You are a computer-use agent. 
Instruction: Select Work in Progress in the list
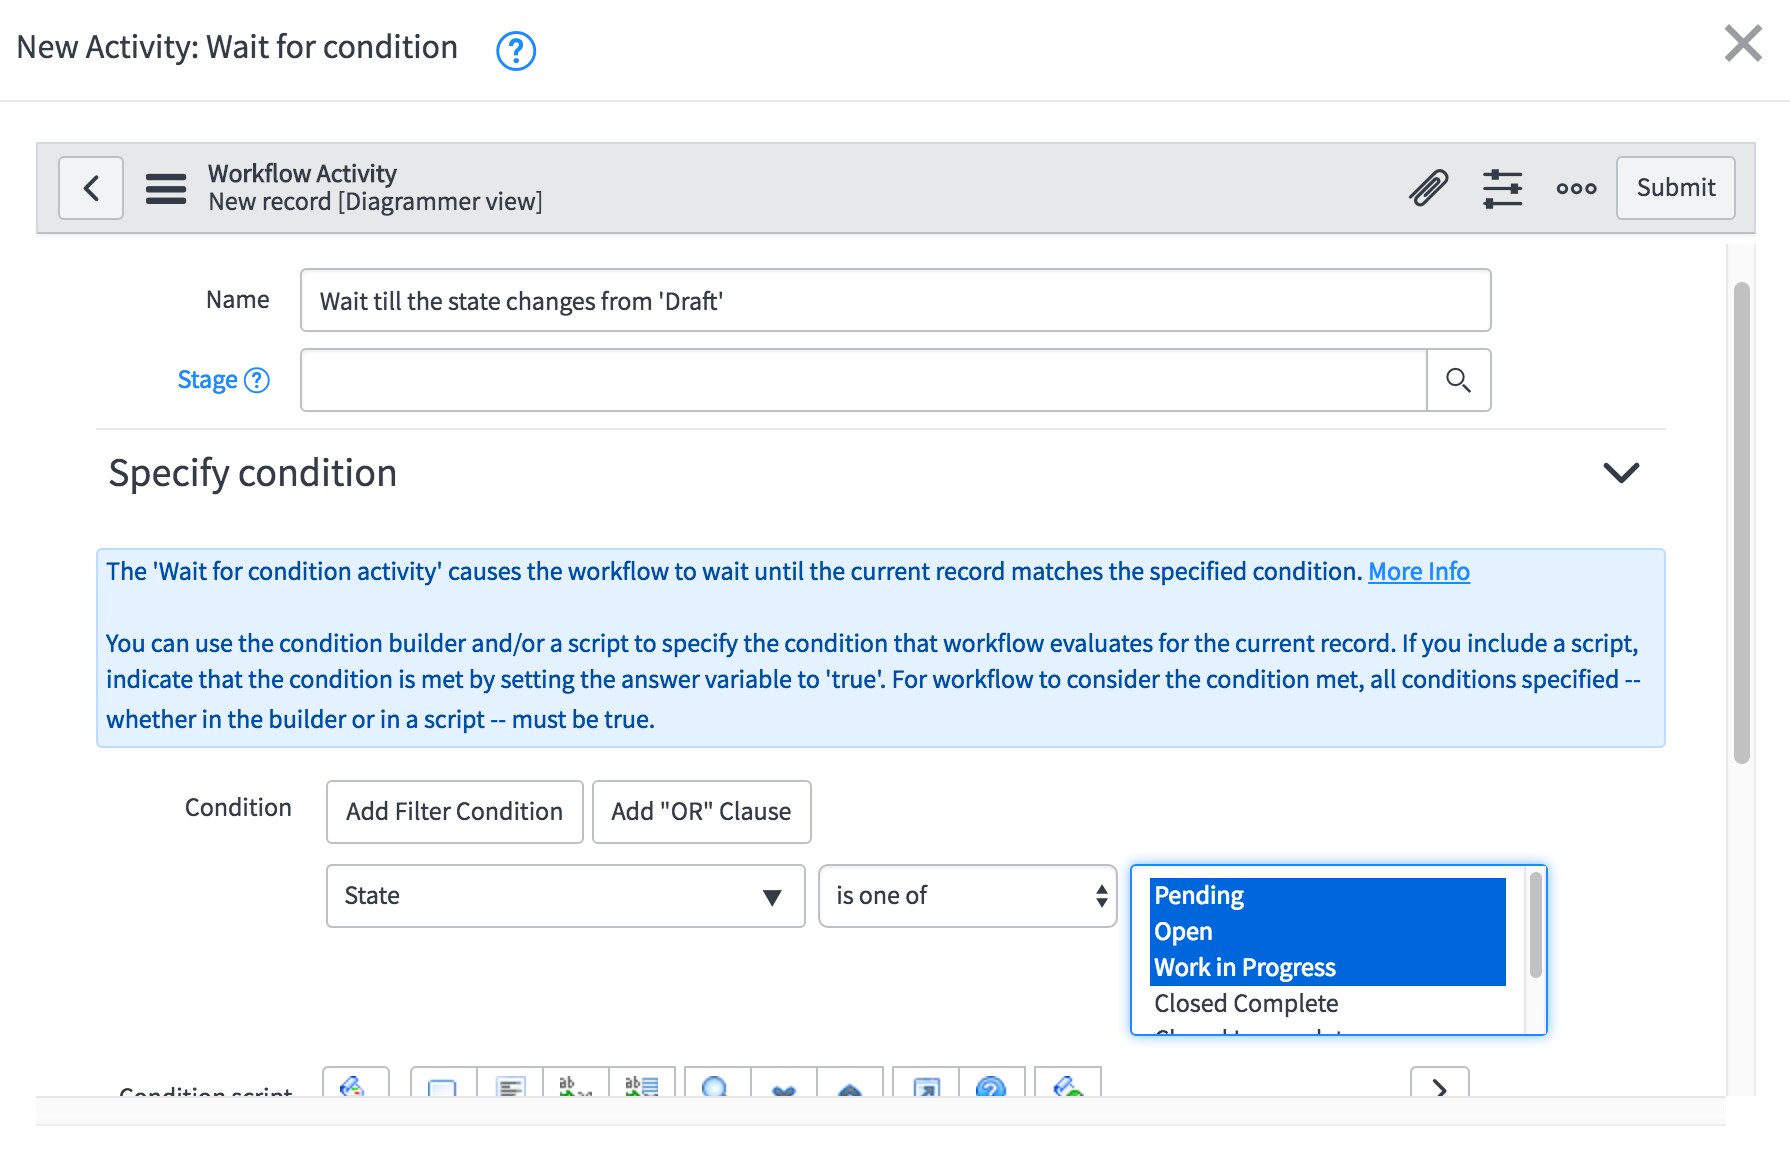pos(1327,968)
